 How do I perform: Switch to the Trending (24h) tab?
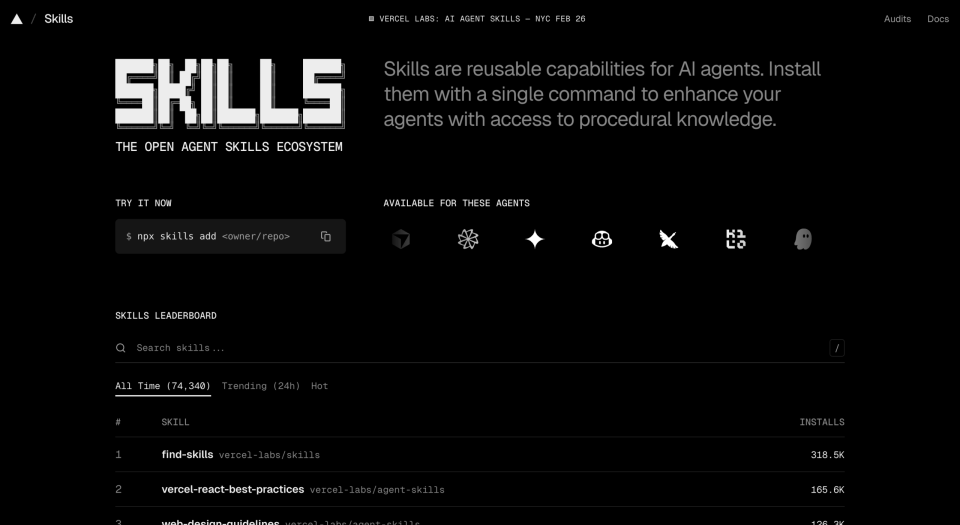pos(261,385)
